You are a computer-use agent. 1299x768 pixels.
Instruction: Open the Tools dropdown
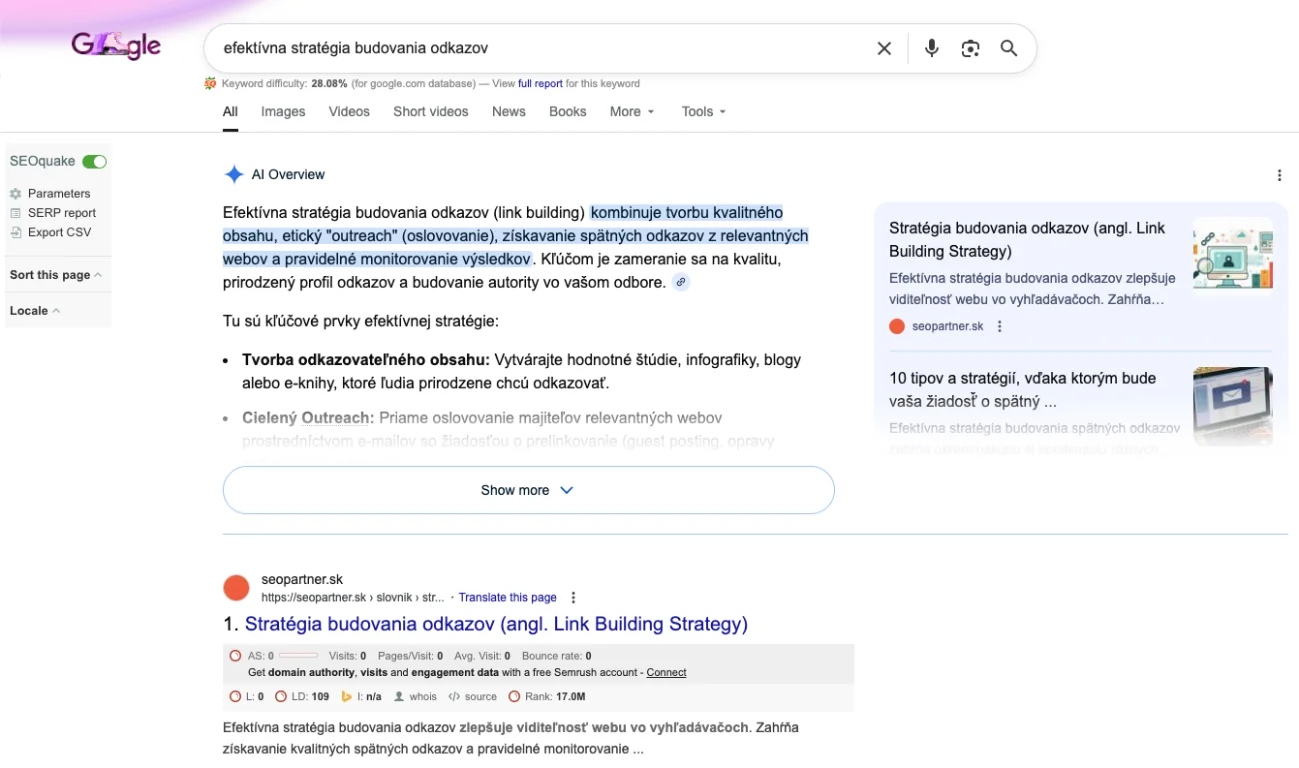[703, 112]
